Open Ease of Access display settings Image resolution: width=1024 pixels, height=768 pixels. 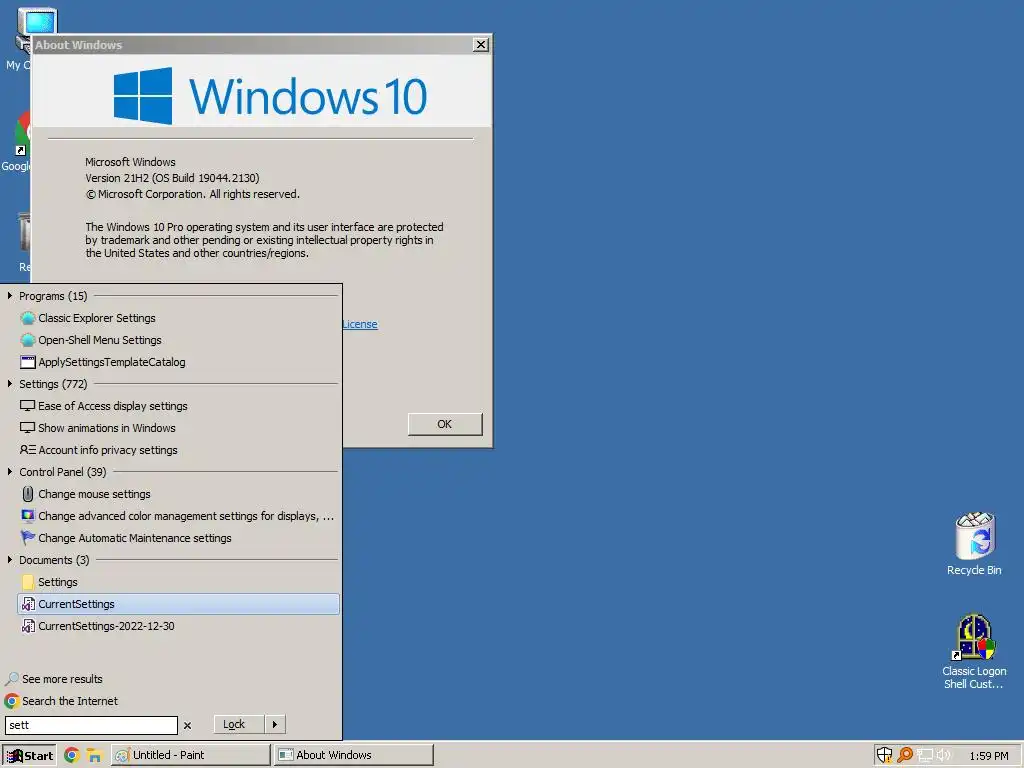pos(178,406)
